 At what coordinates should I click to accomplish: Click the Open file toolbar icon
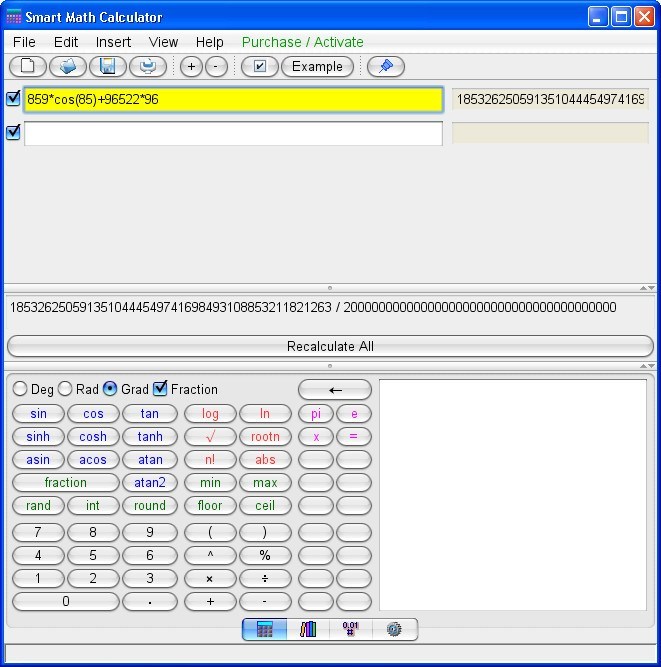click(x=68, y=66)
